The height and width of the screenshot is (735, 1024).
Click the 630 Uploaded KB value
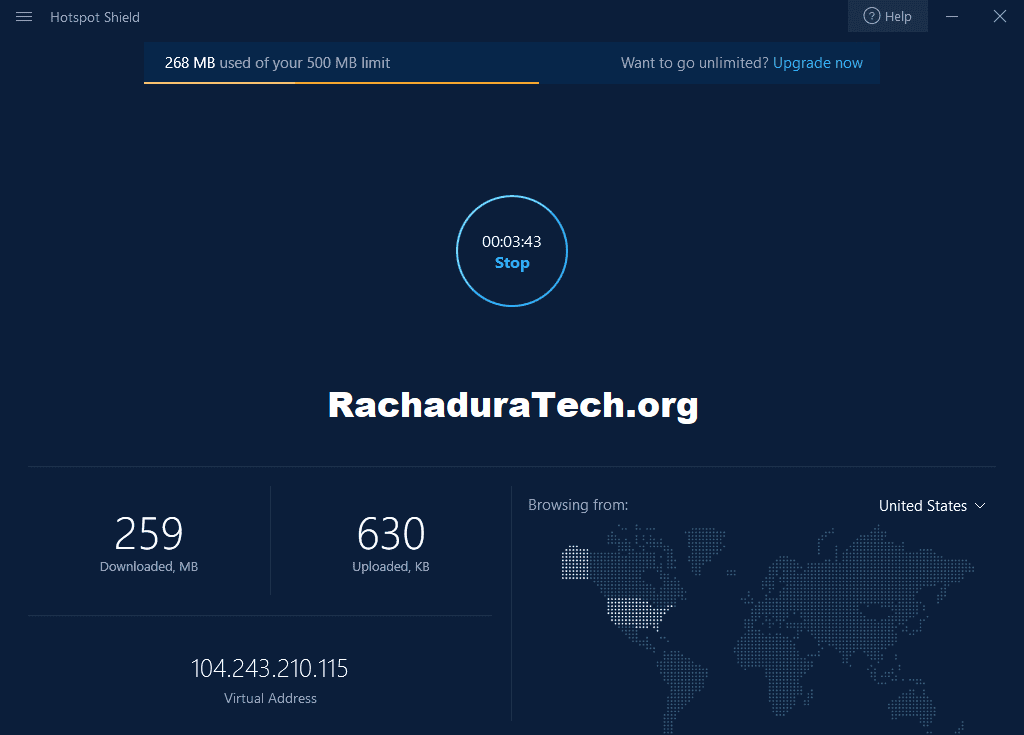tap(391, 534)
